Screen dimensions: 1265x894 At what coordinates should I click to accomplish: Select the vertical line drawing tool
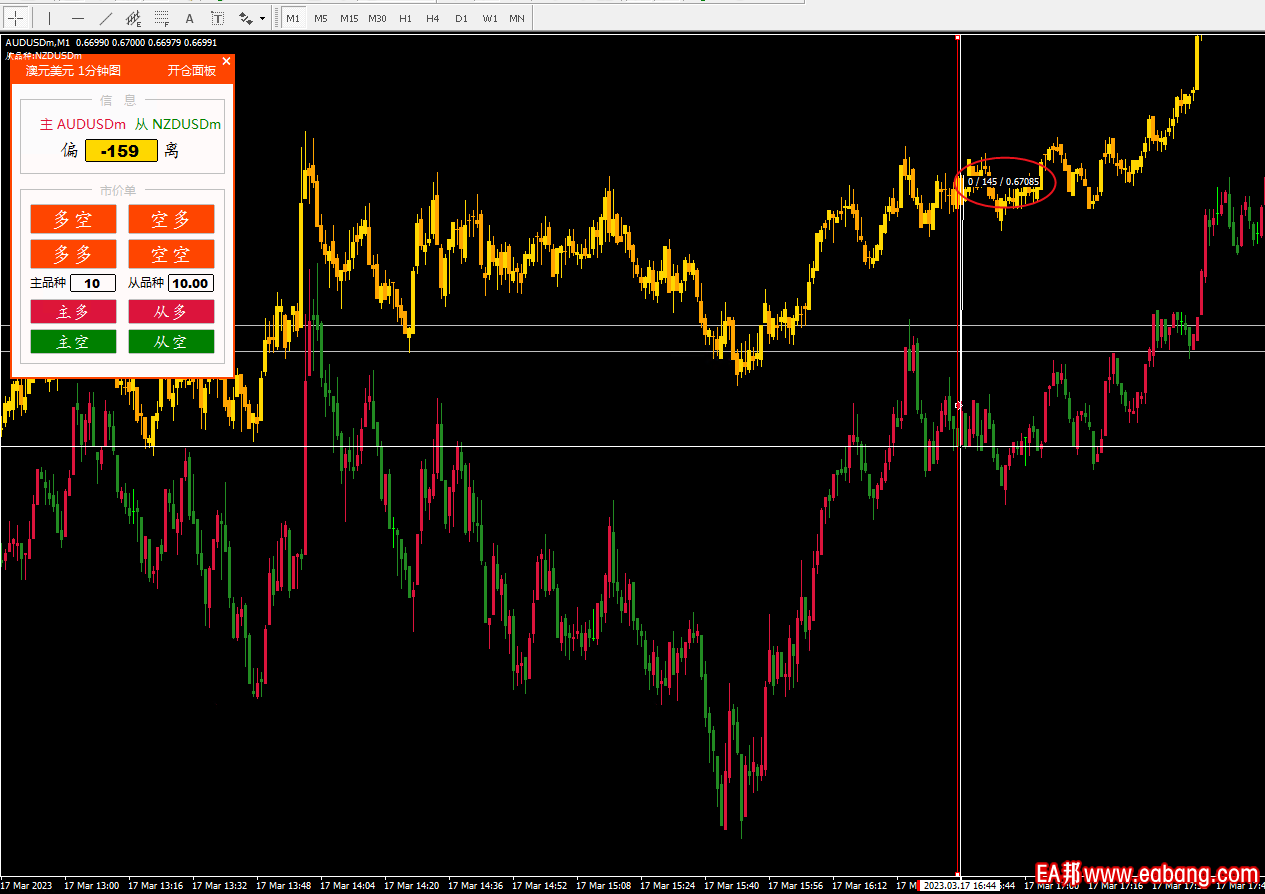click(50, 18)
